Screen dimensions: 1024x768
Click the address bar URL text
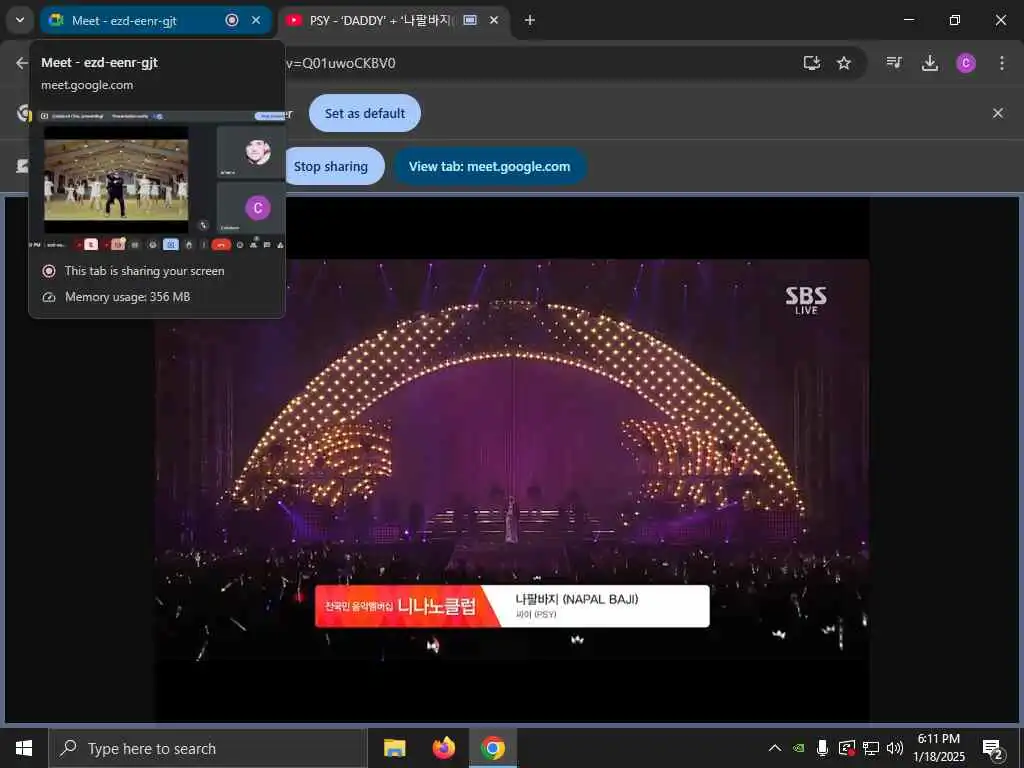pyautogui.click(x=341, y=63)
